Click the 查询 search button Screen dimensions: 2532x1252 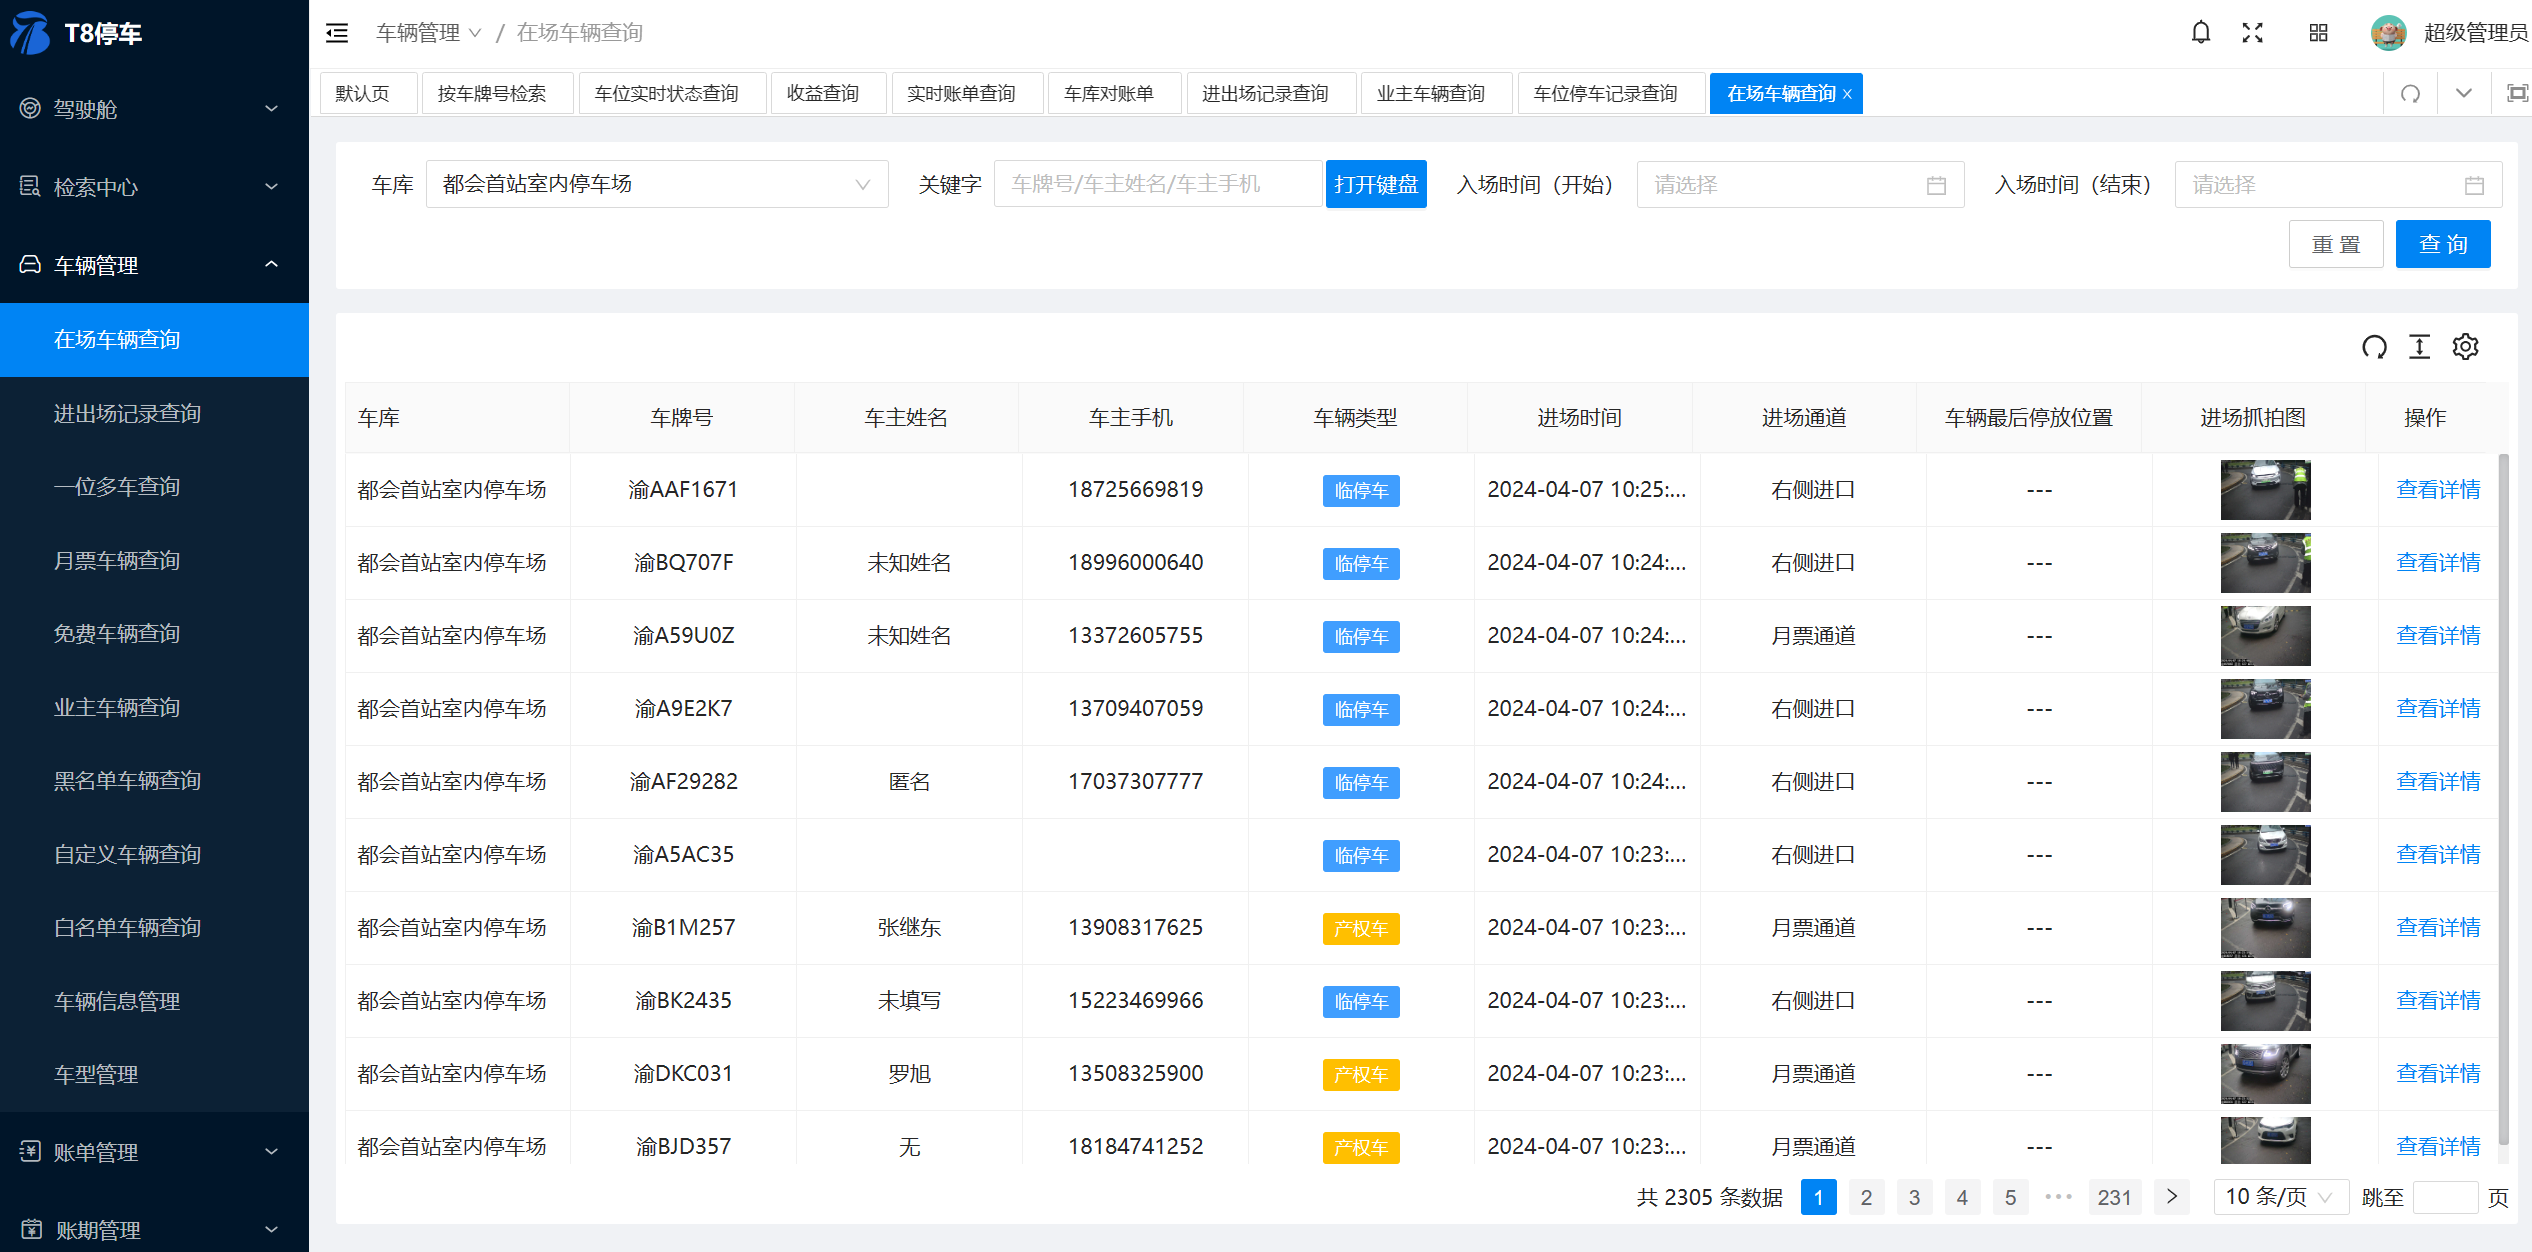(x=2442, y=244)
